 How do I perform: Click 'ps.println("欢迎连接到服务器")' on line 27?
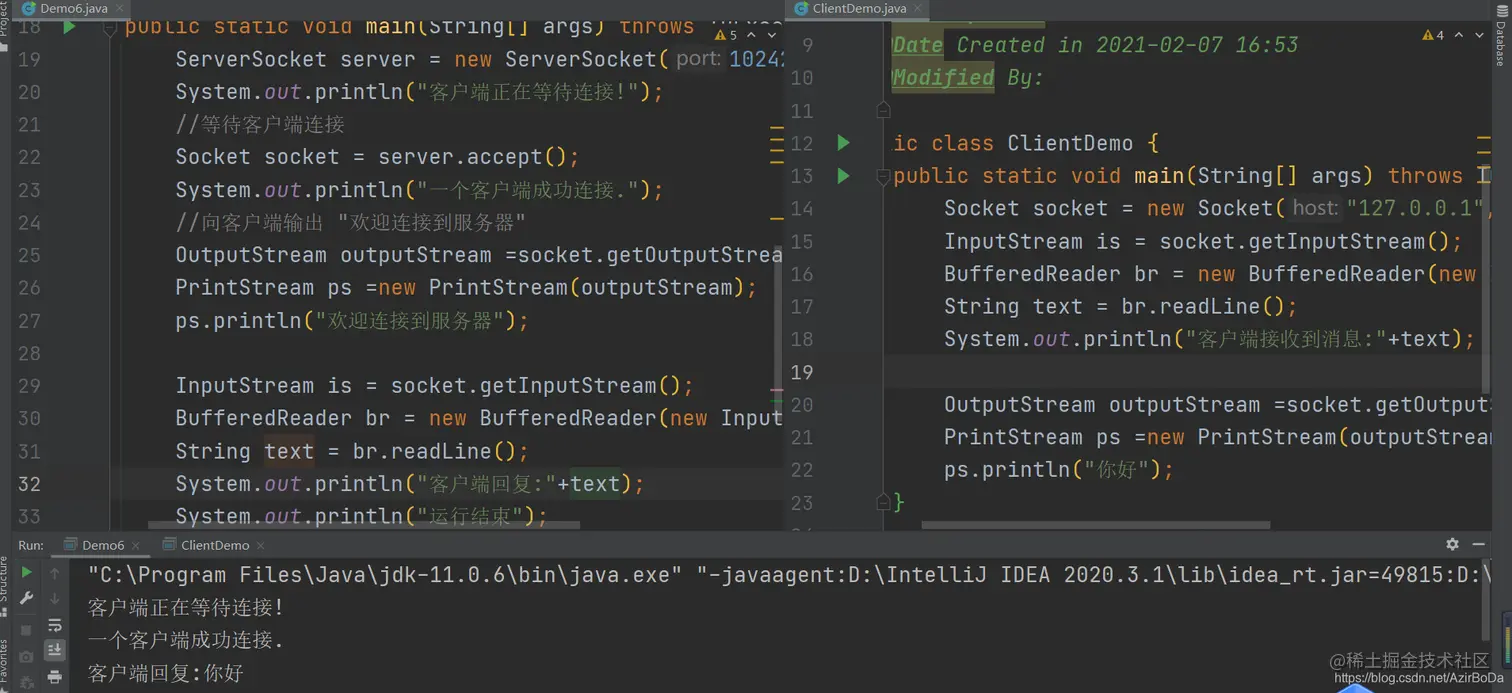coord(345,320)
